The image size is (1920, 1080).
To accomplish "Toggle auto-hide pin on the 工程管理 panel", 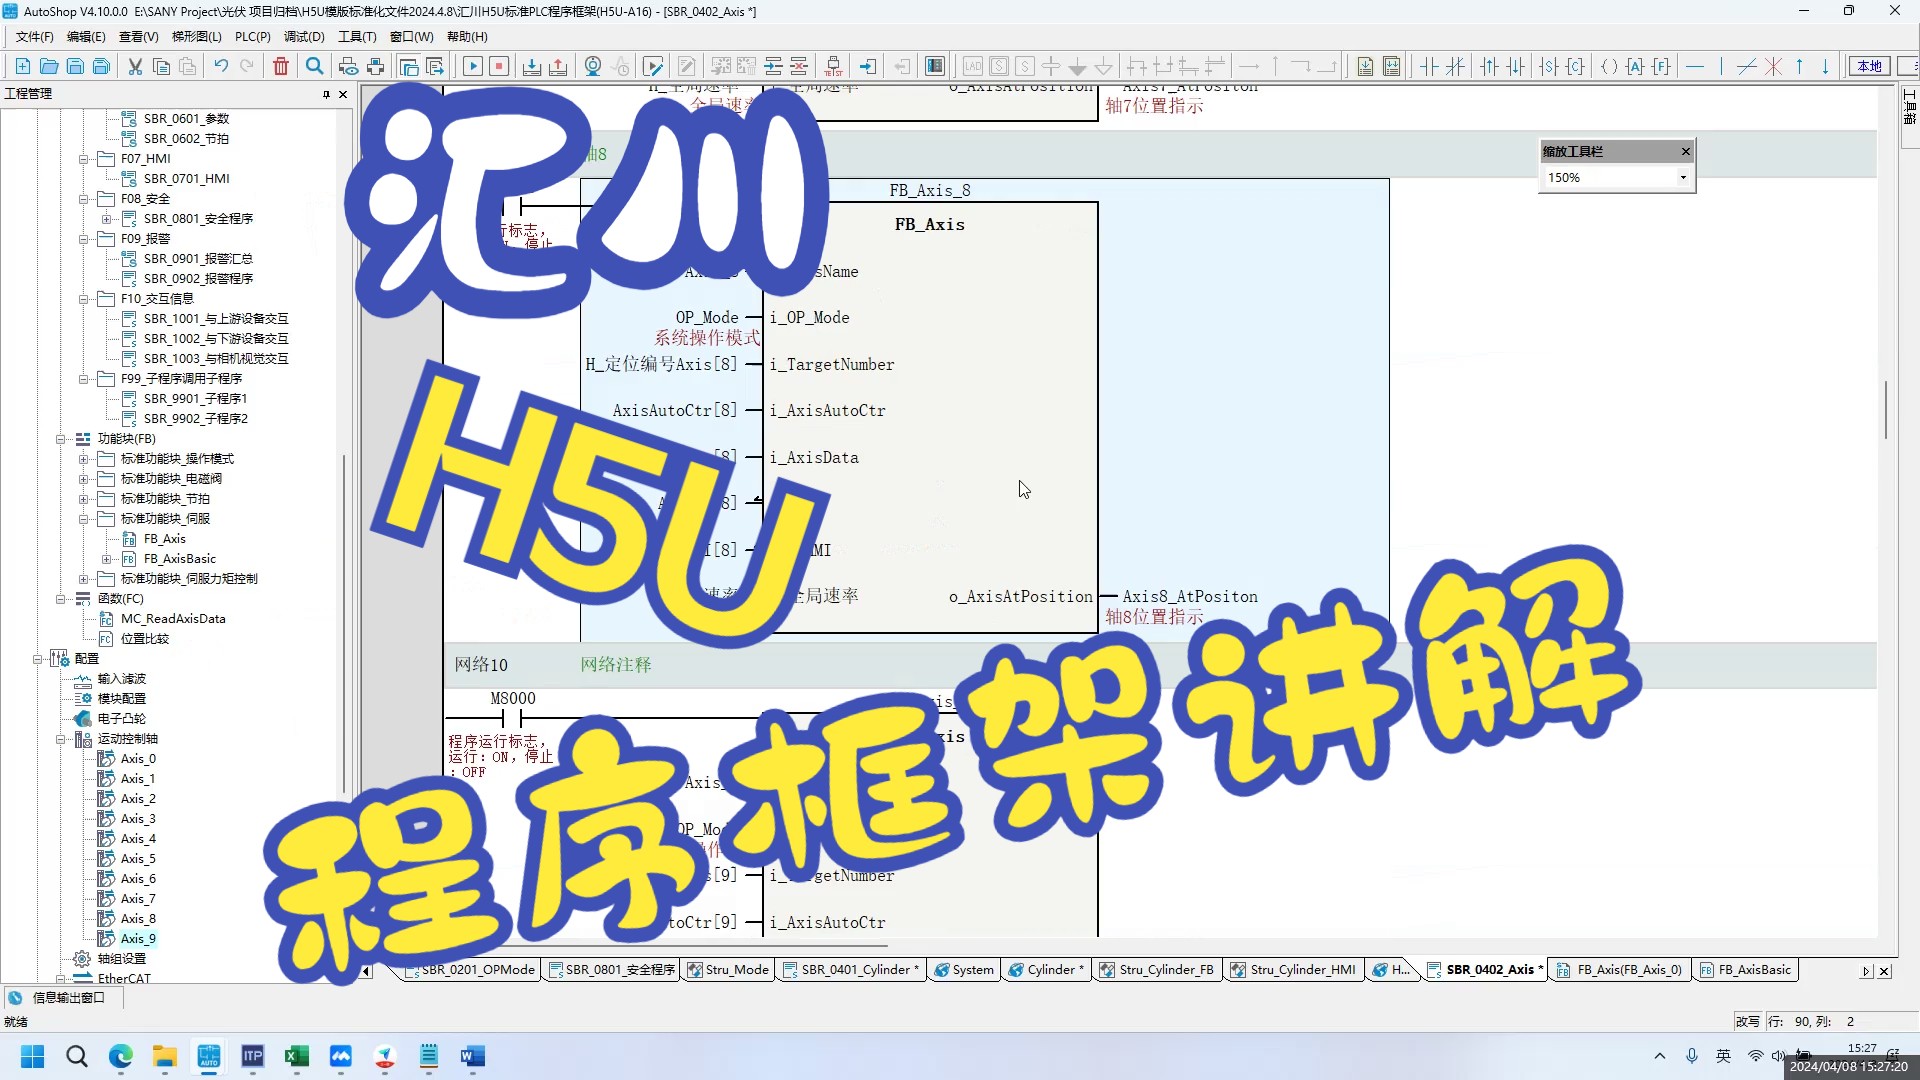I will (324, 93).
